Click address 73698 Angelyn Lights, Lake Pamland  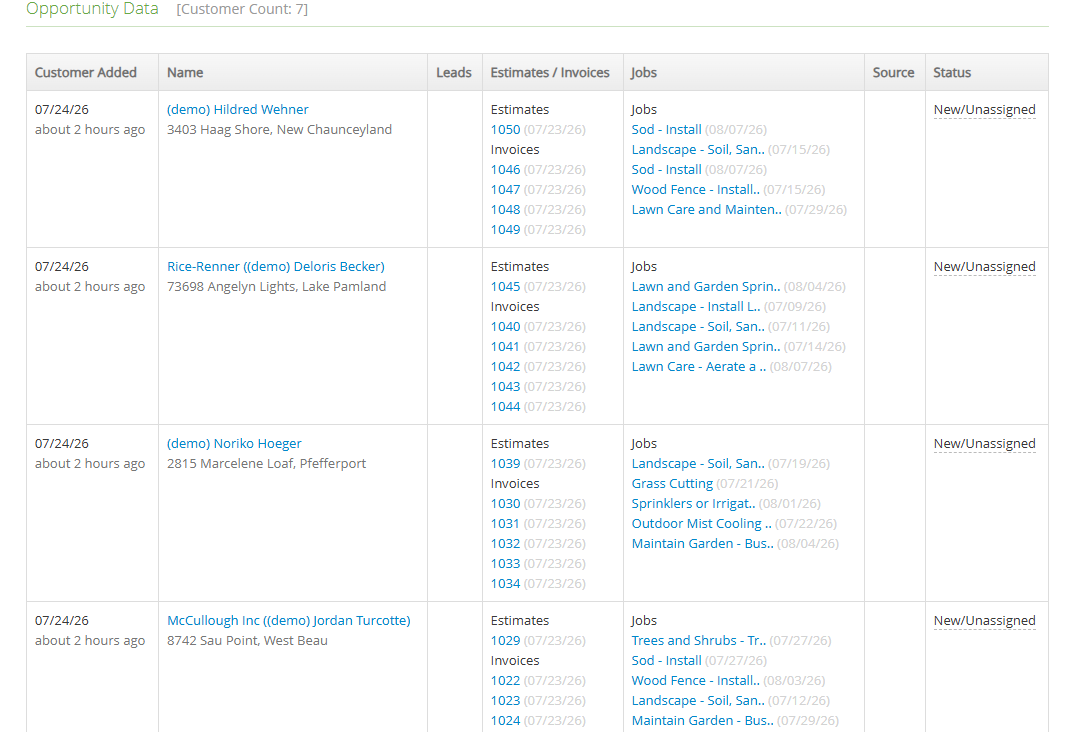(x=276, y=286)
